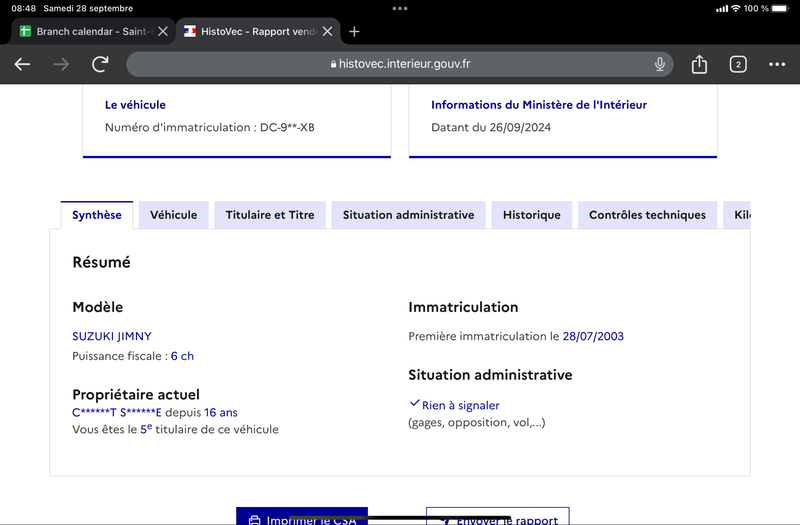Click the cellular signal bars in status bar
The image size is (800, 525).
[x=721, y=9]
